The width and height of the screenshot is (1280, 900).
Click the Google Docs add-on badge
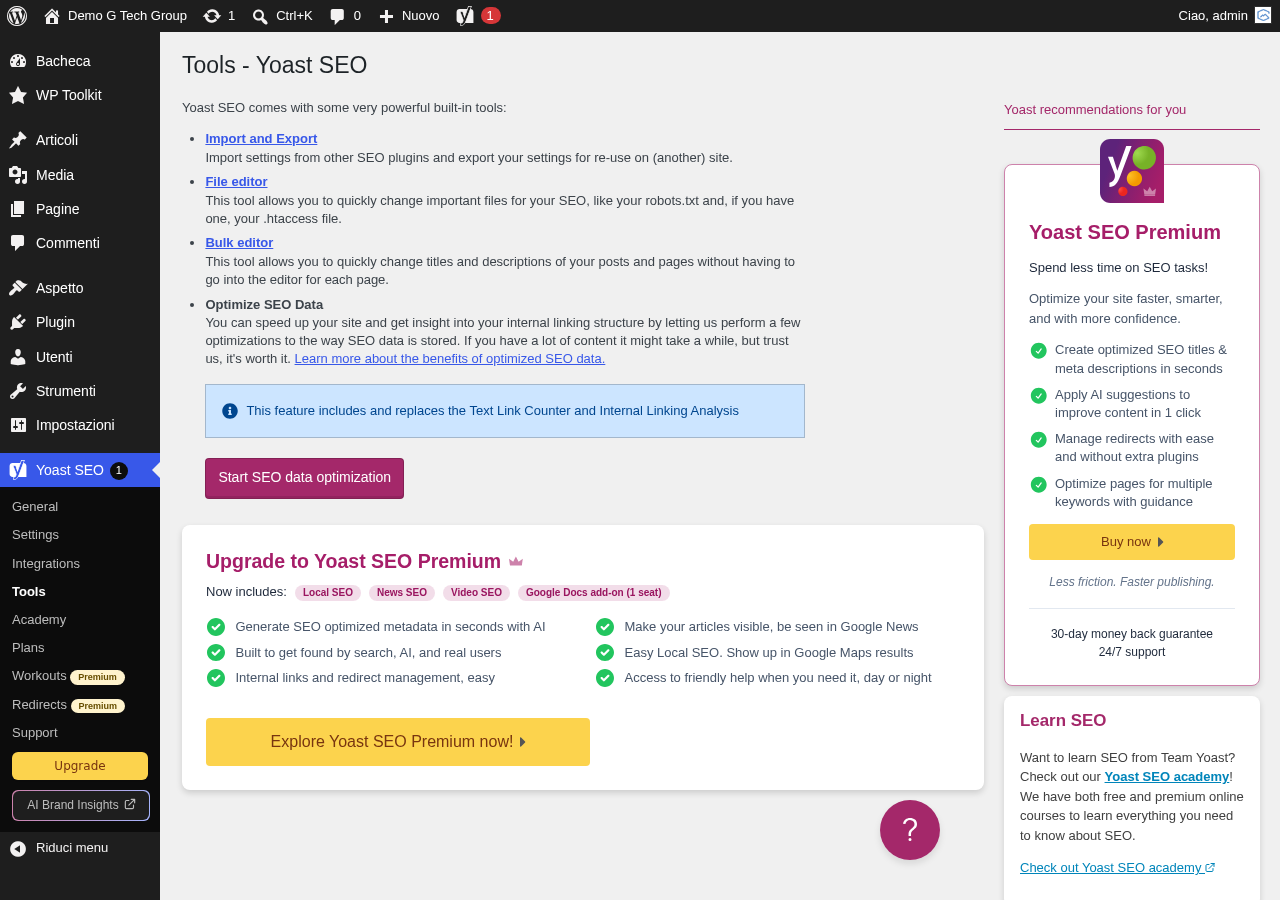[x=594, y=593]
